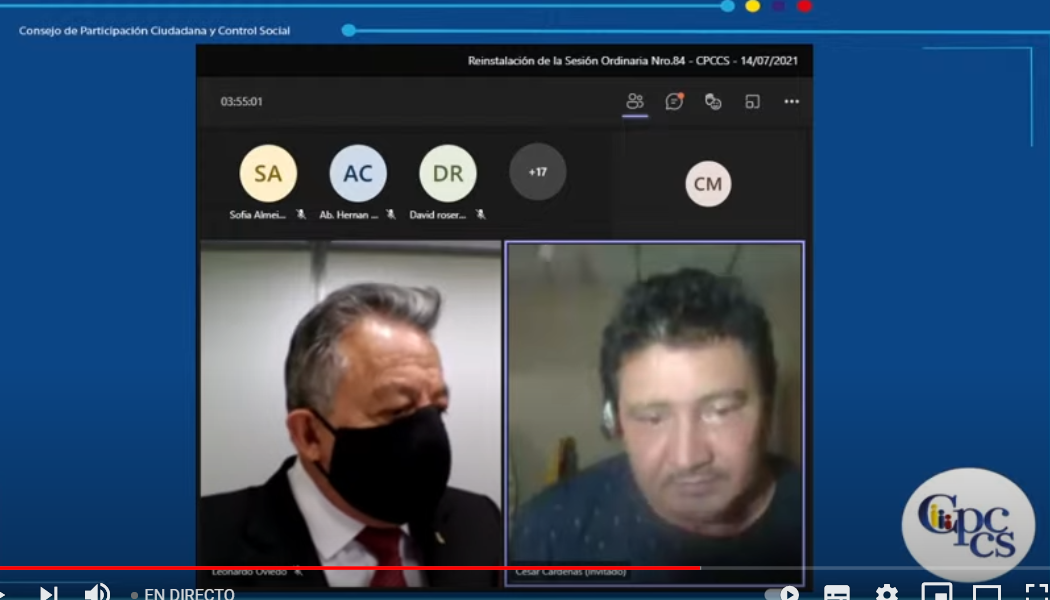
Task: Enable theater mode view
Action: coord(986,593)
